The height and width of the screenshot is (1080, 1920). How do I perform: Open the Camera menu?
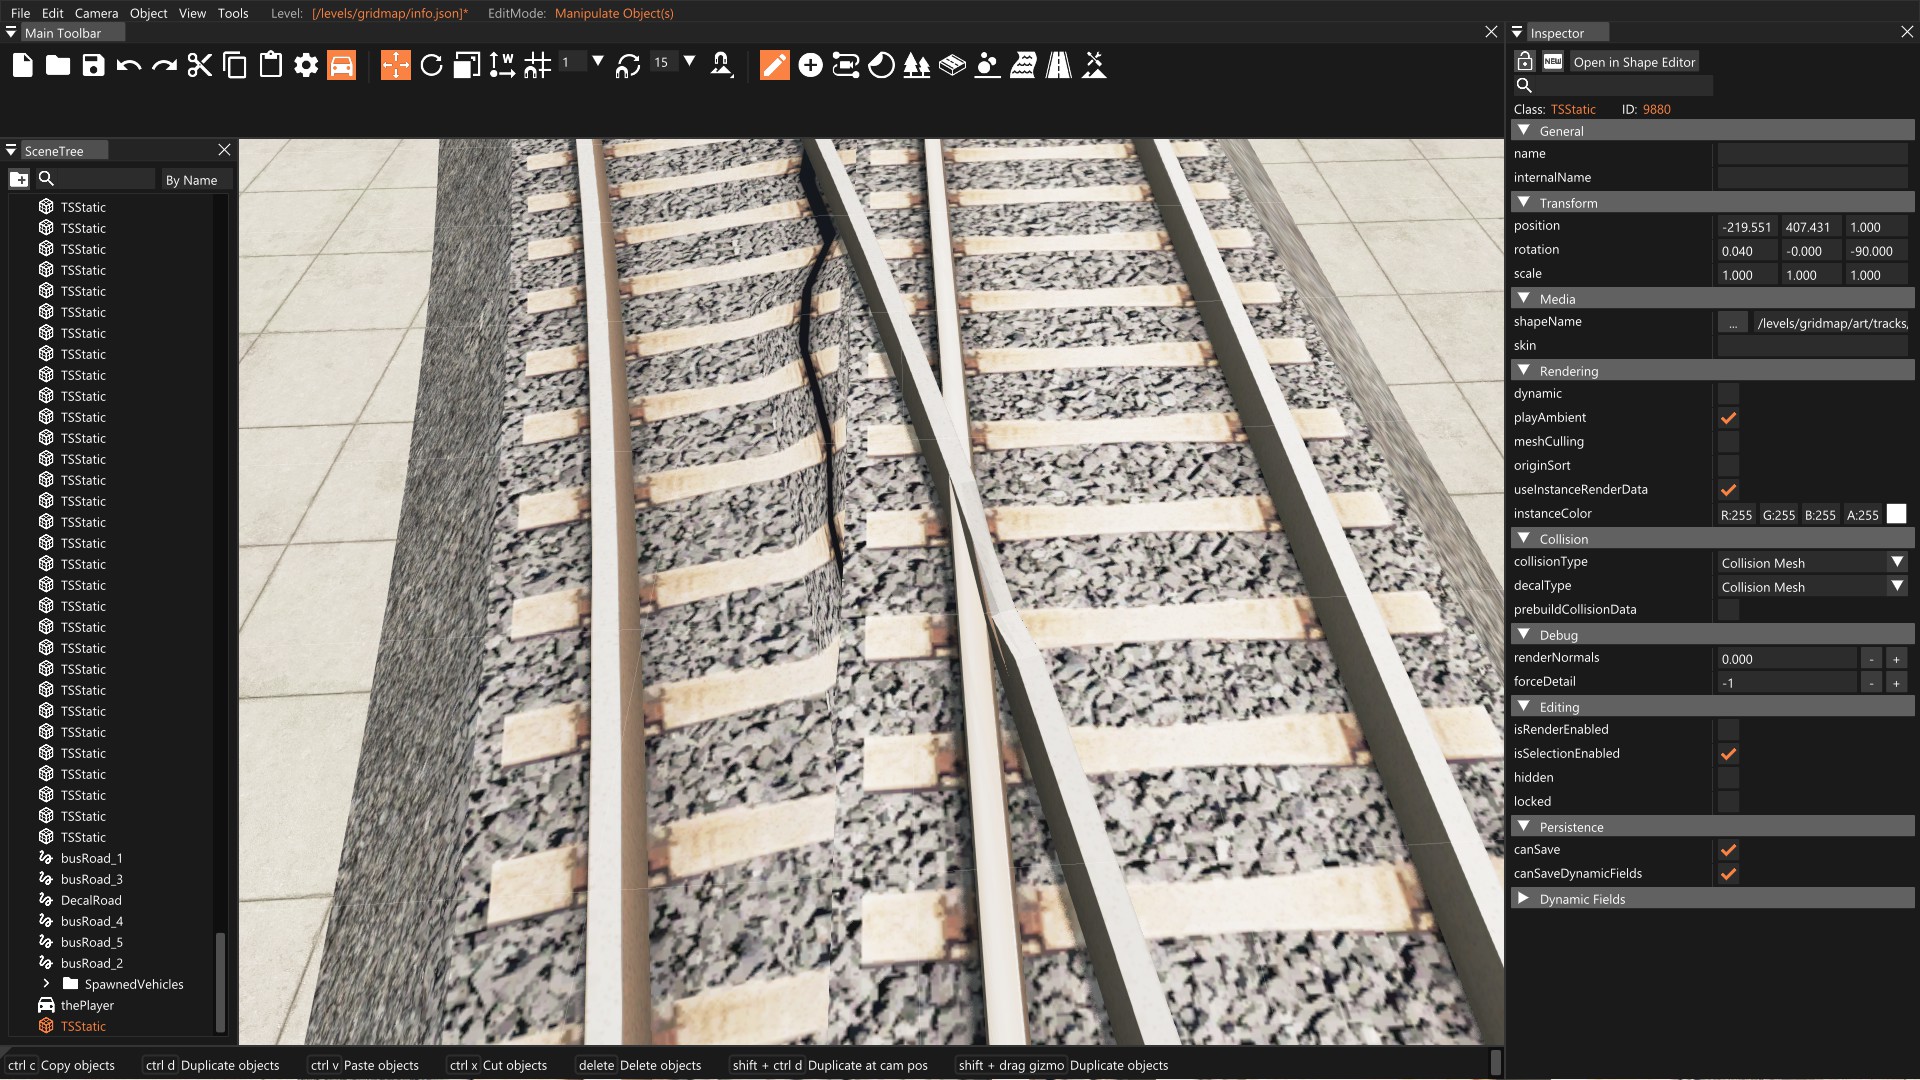coord(96,13)
